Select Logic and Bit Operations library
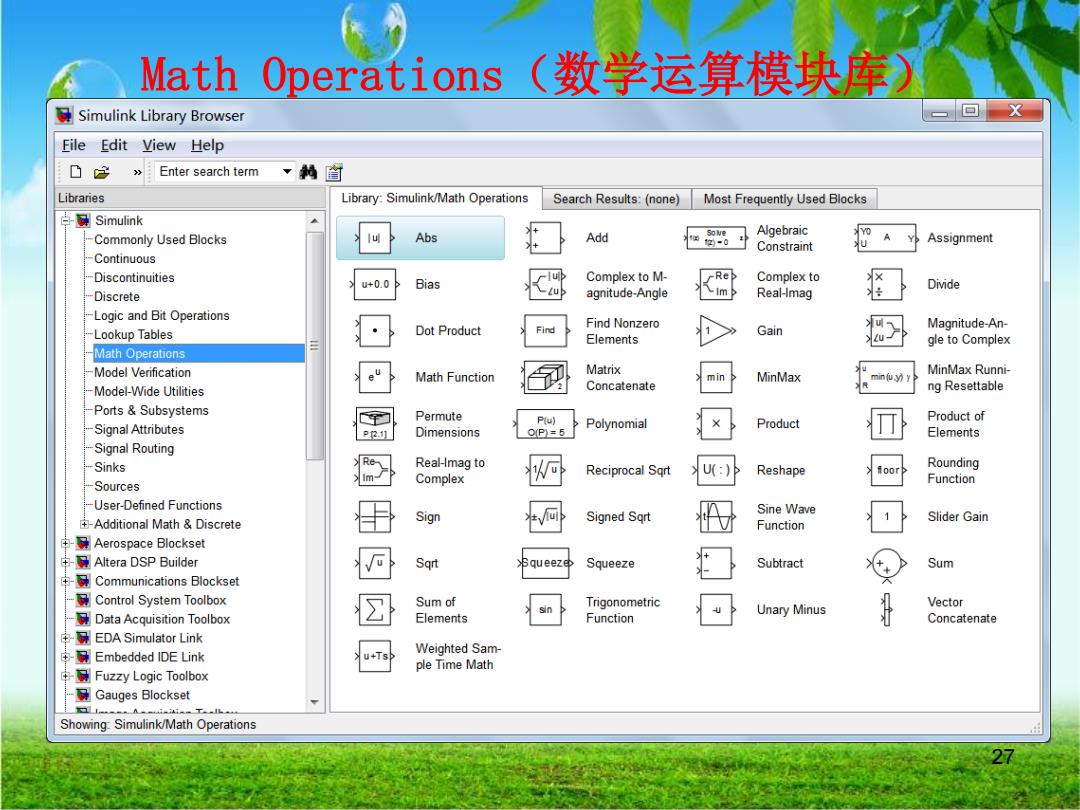 [x=162, y=315]
